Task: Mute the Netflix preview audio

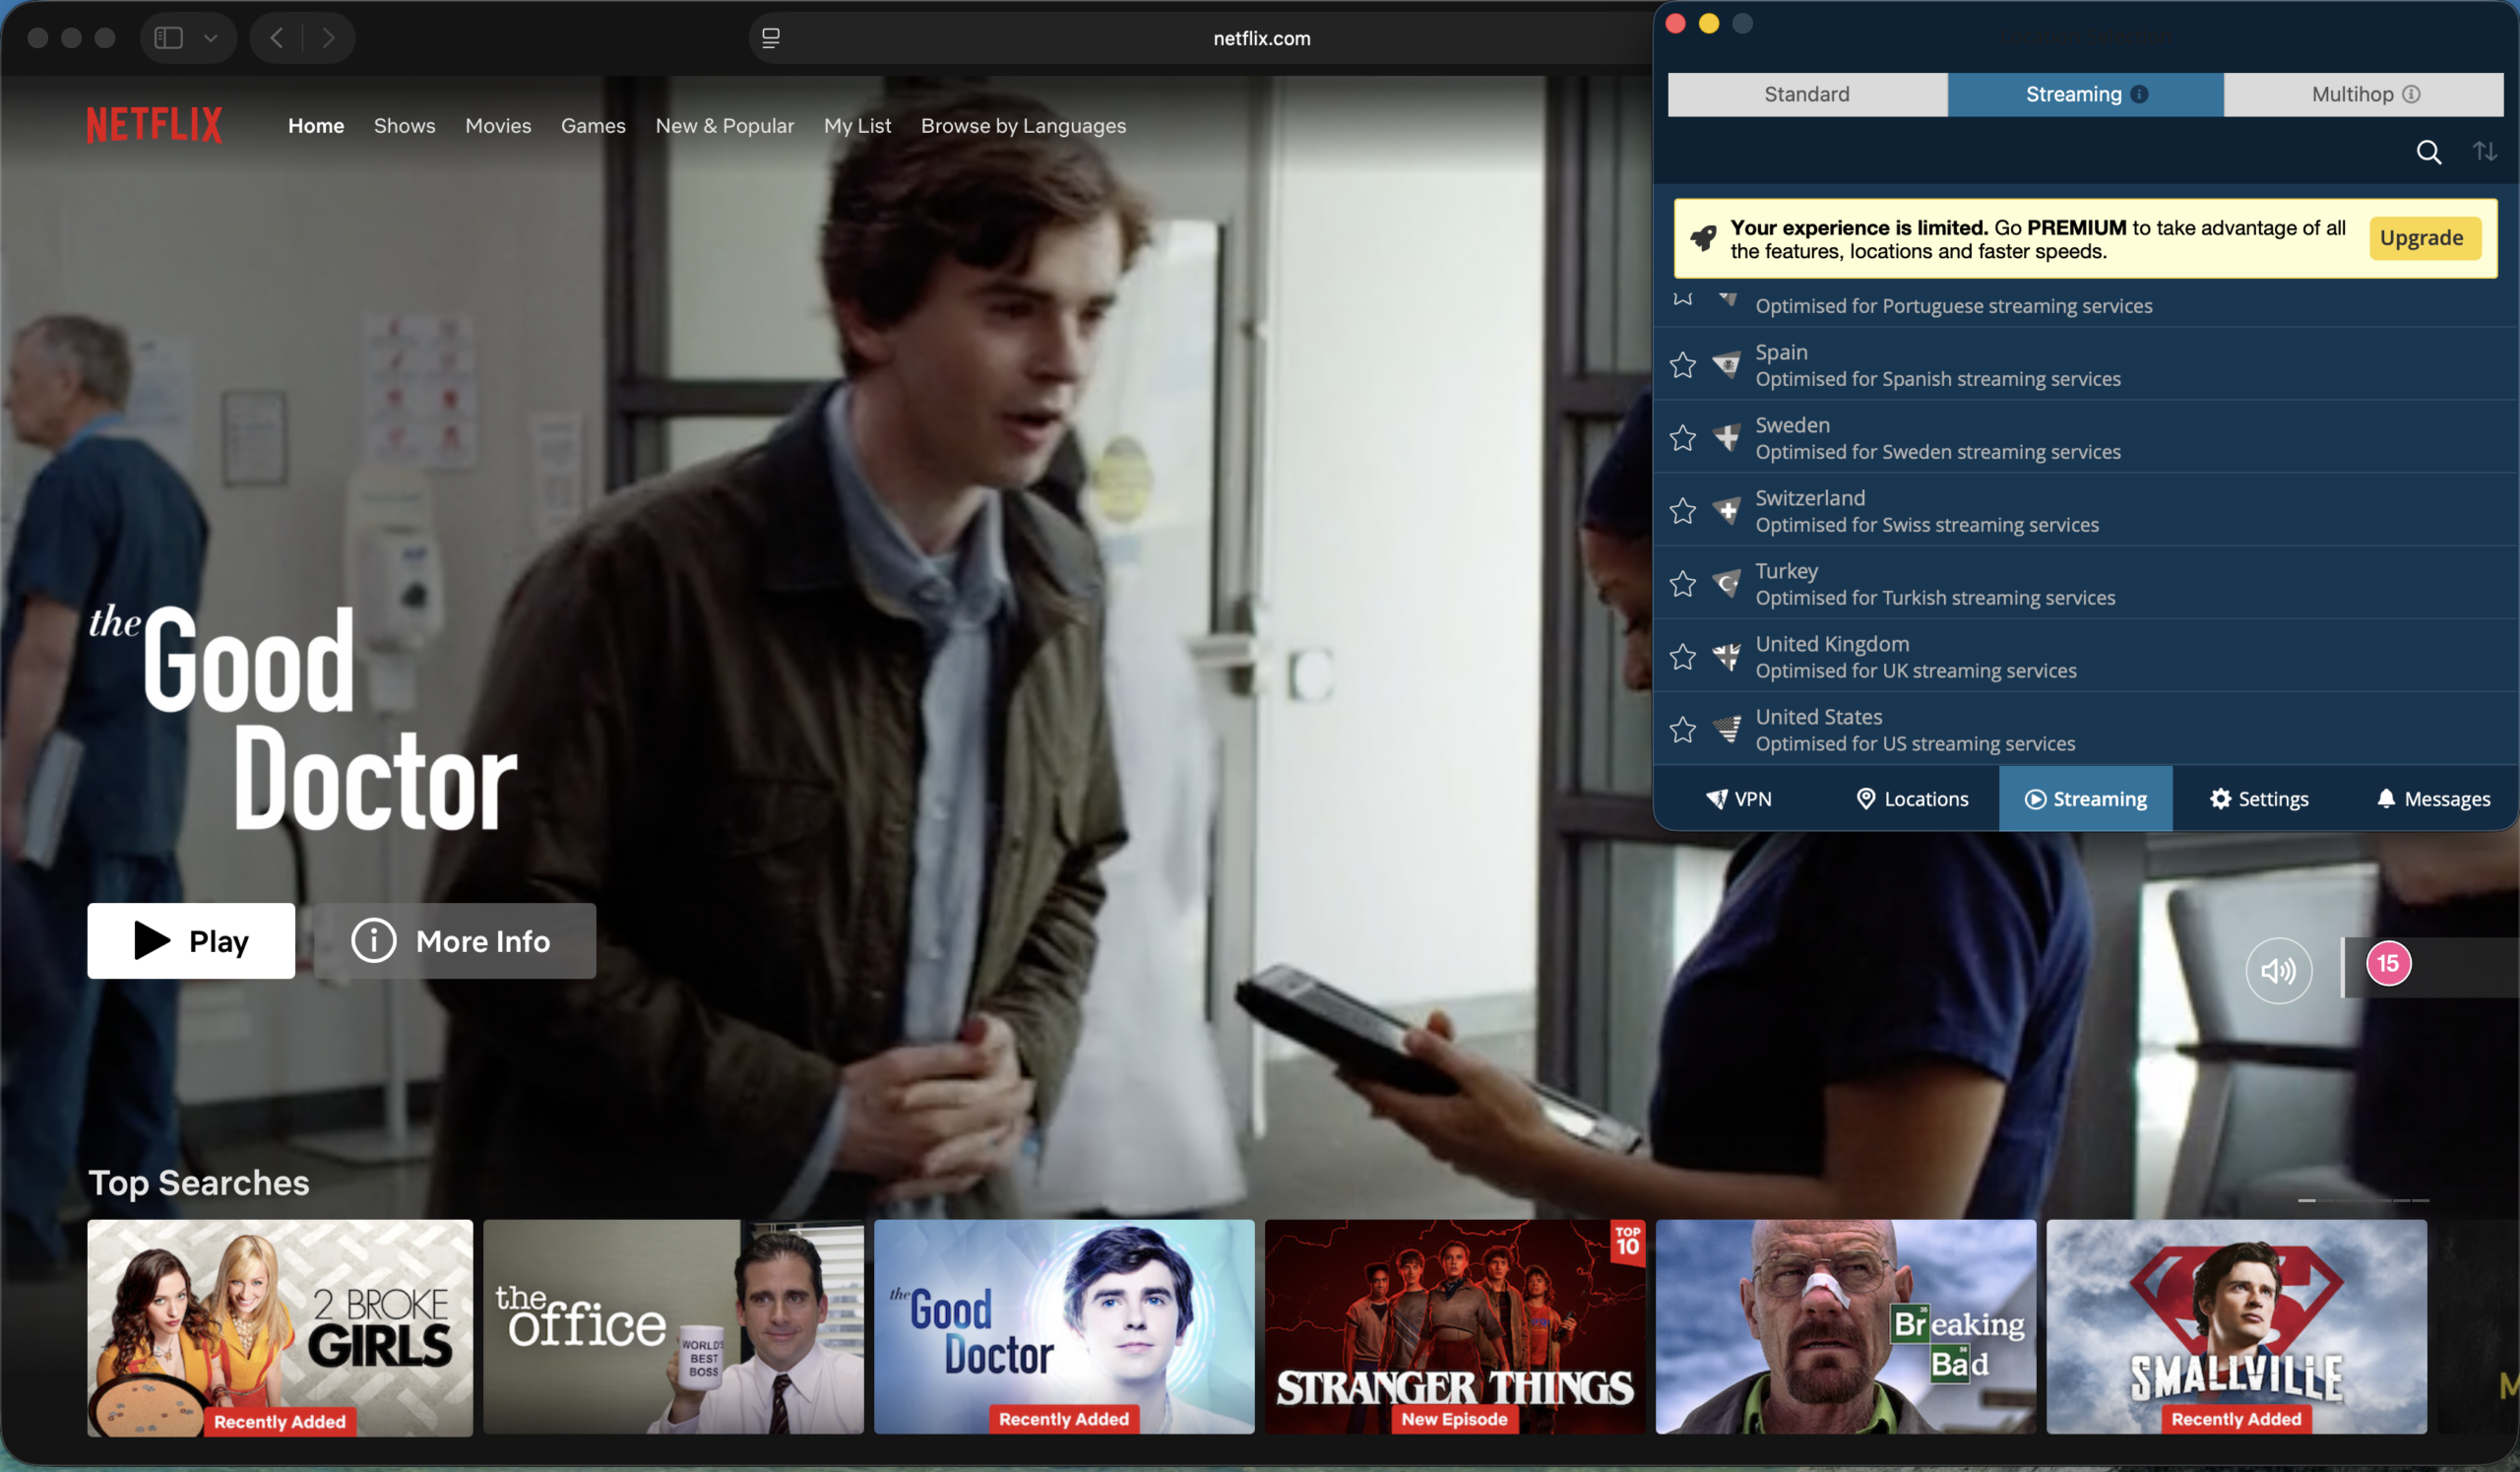Action: click(x=2278, y=970)
